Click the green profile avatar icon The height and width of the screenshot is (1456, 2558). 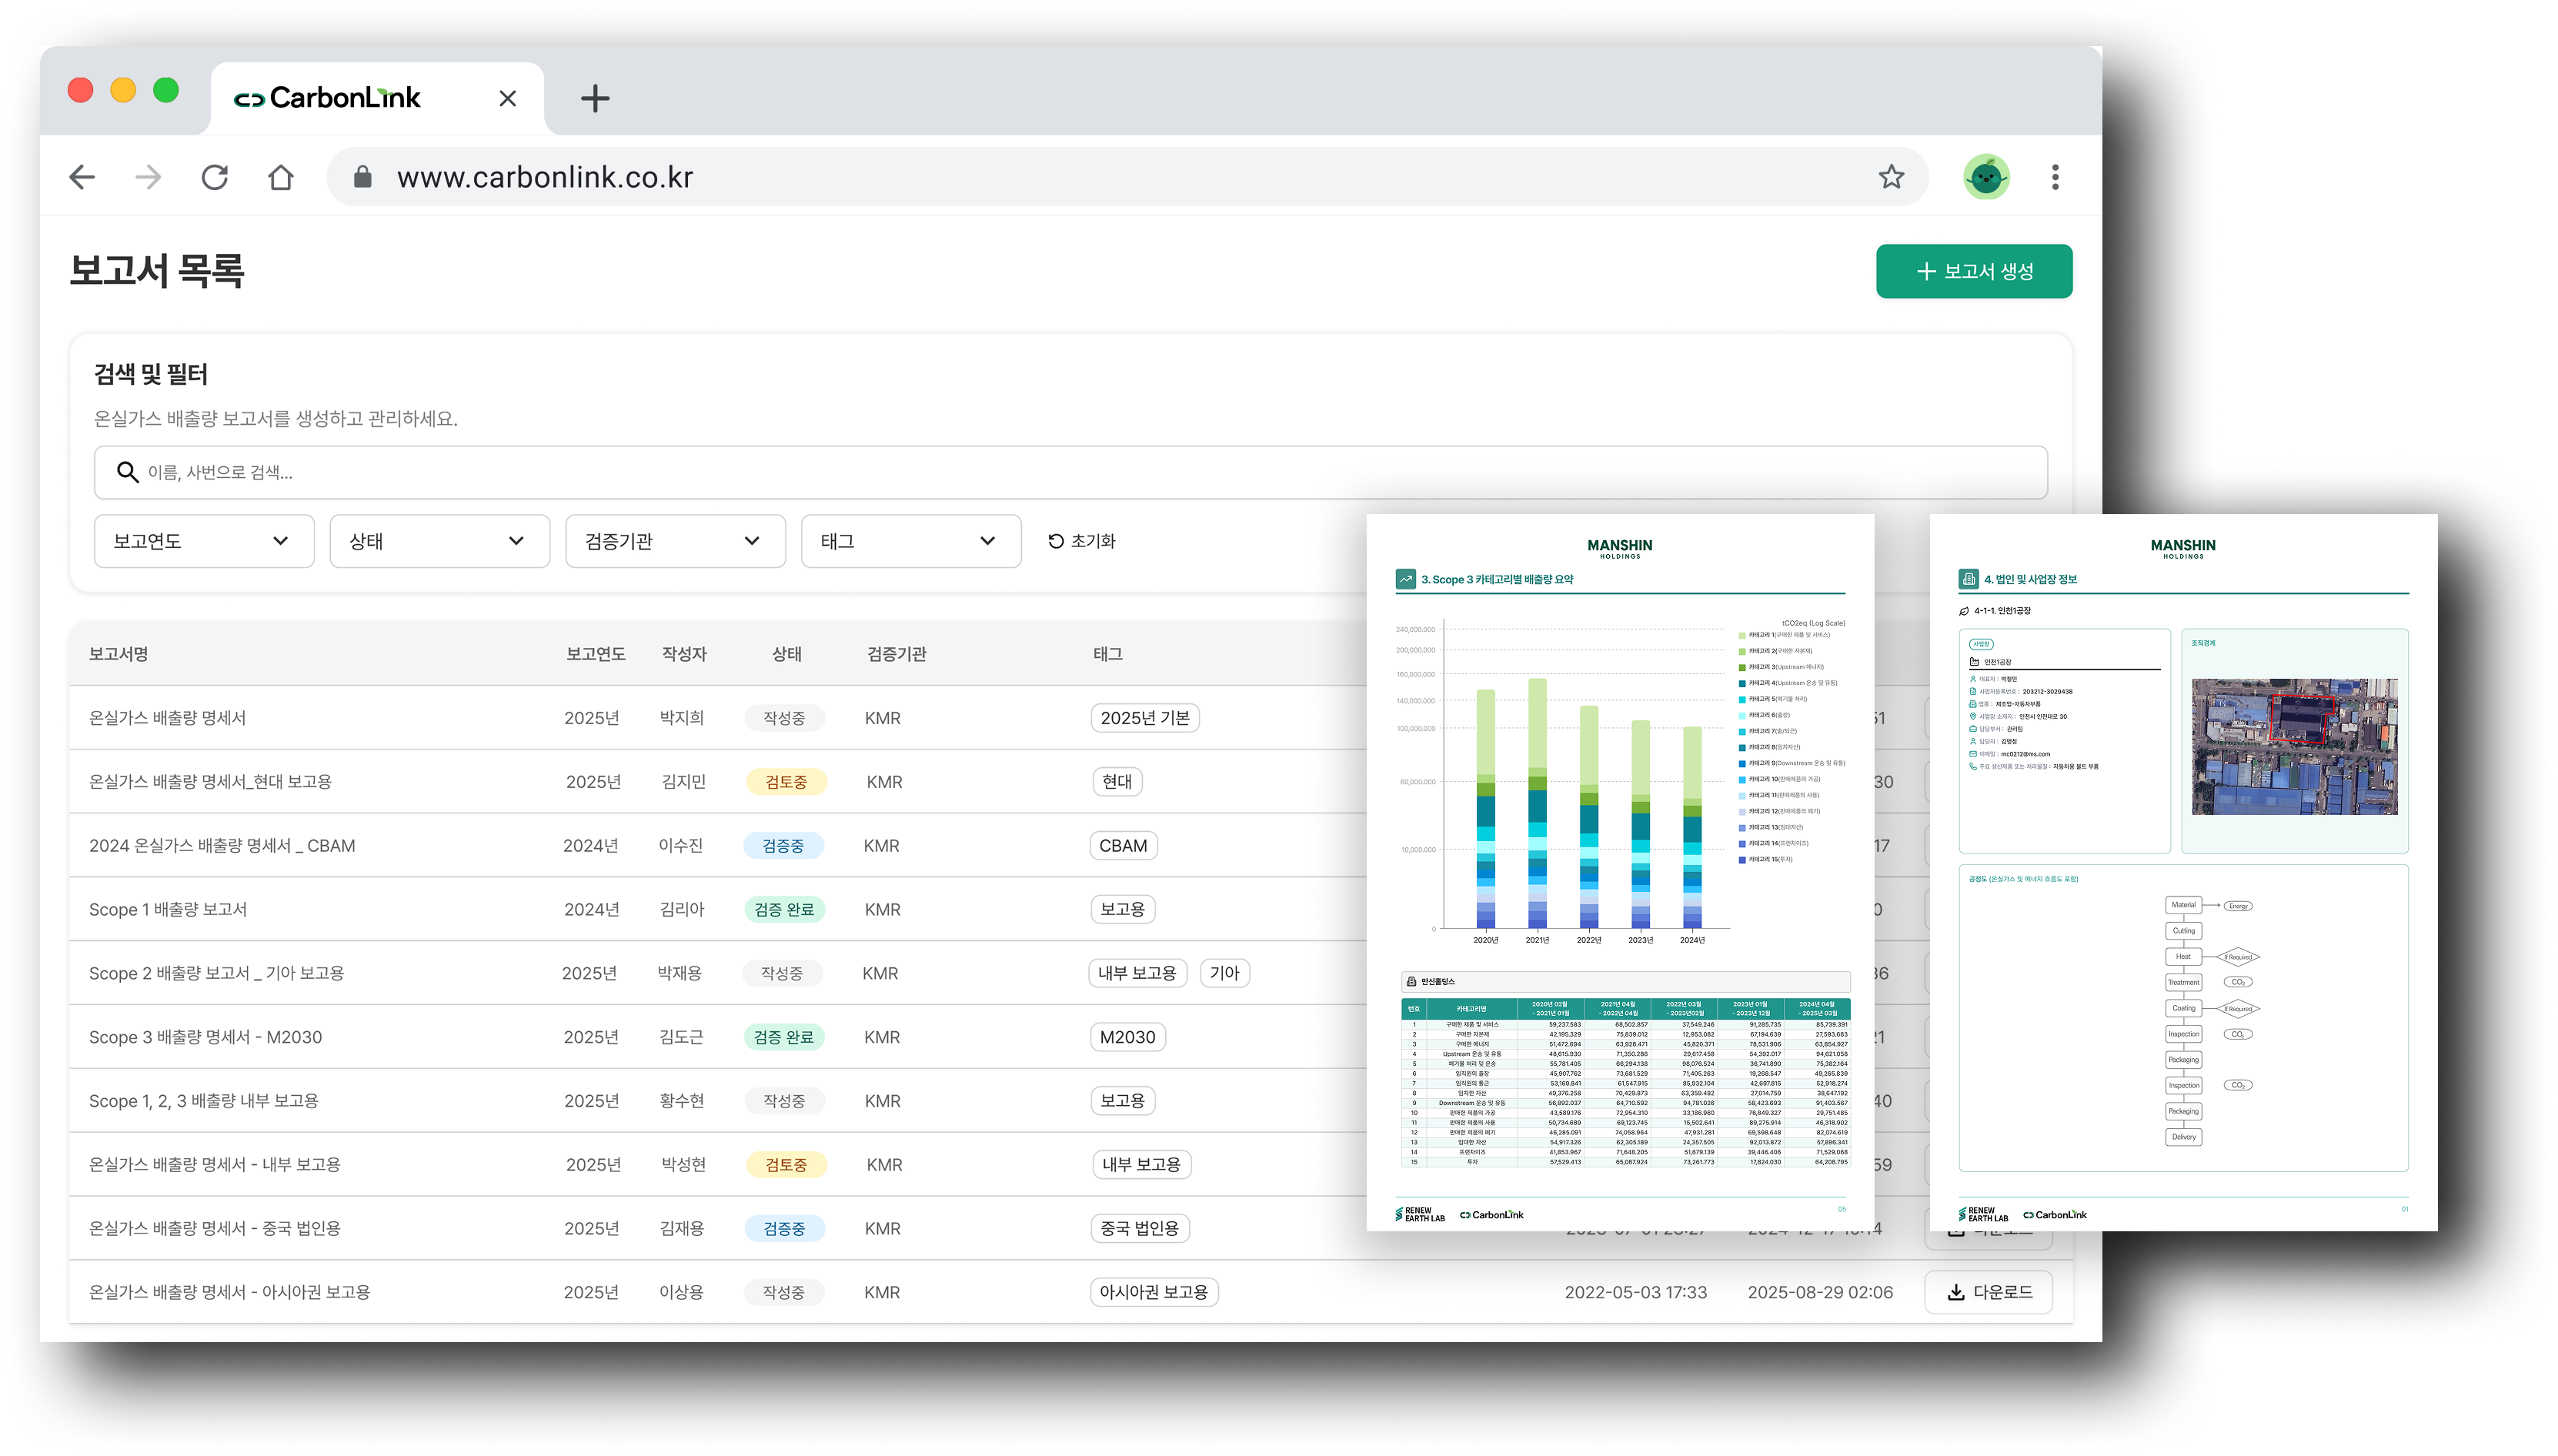point(1987,177)
